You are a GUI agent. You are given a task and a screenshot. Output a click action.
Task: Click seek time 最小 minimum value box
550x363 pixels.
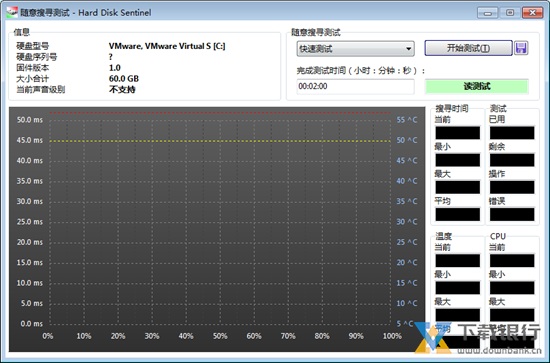[x=458, y=160]
